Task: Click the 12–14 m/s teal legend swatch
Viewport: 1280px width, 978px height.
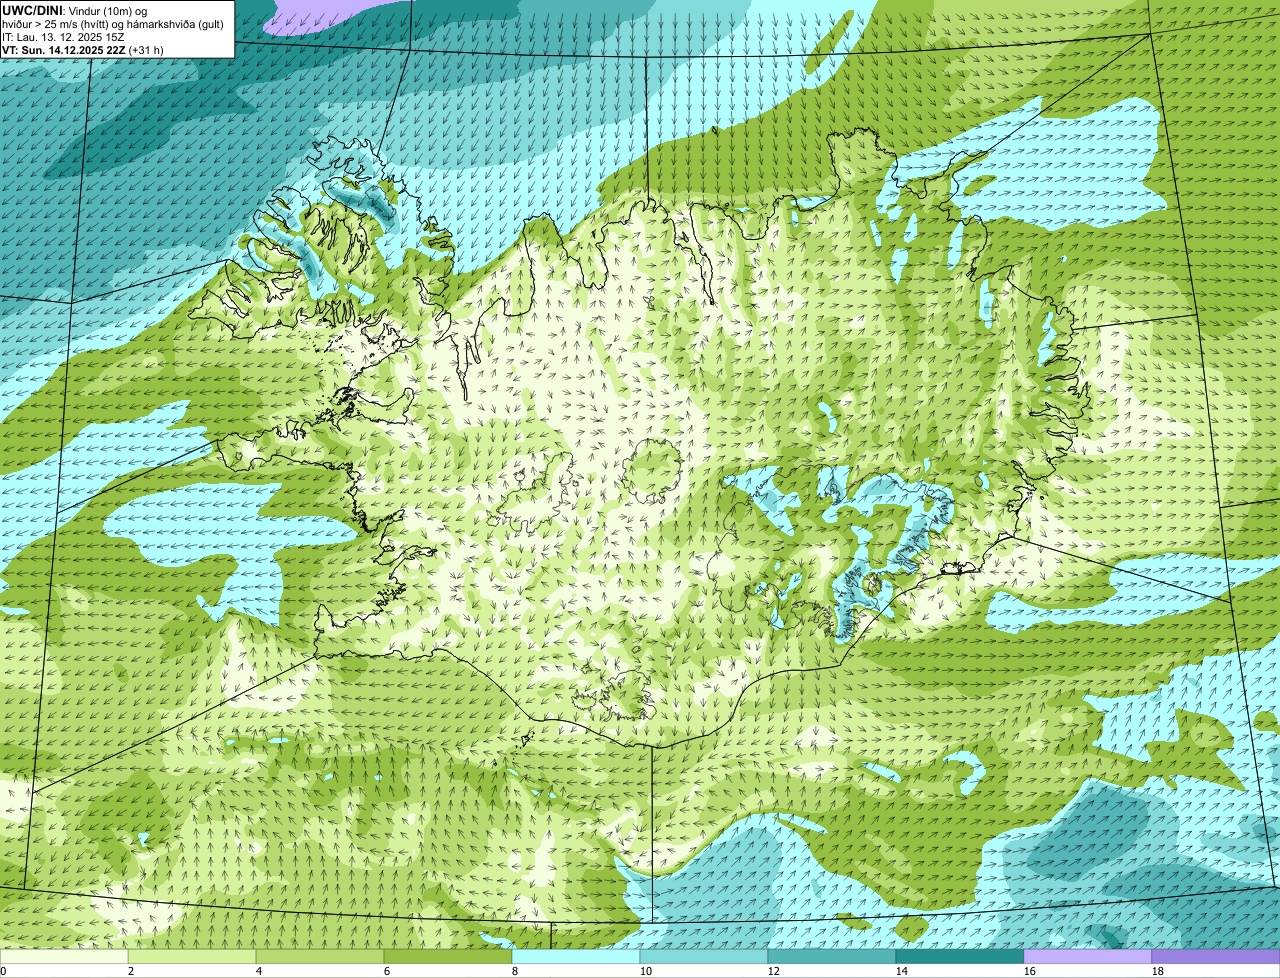Action: (832, 957)
